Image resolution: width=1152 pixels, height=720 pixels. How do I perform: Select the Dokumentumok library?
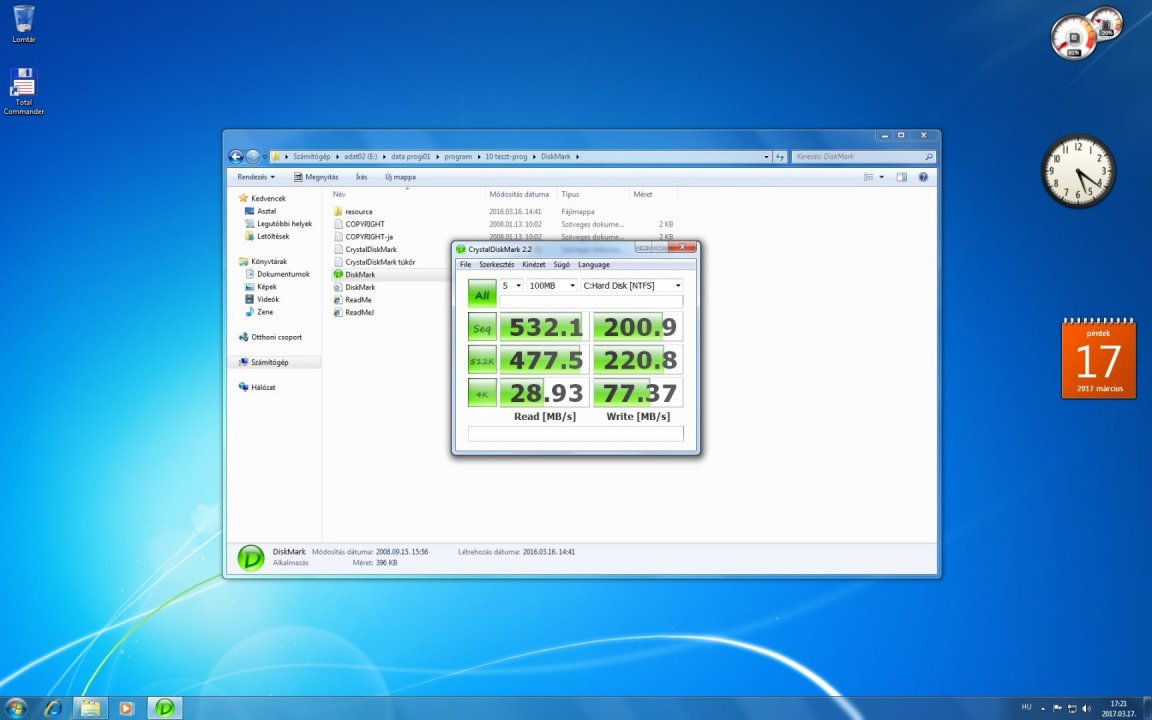point(283,274)
